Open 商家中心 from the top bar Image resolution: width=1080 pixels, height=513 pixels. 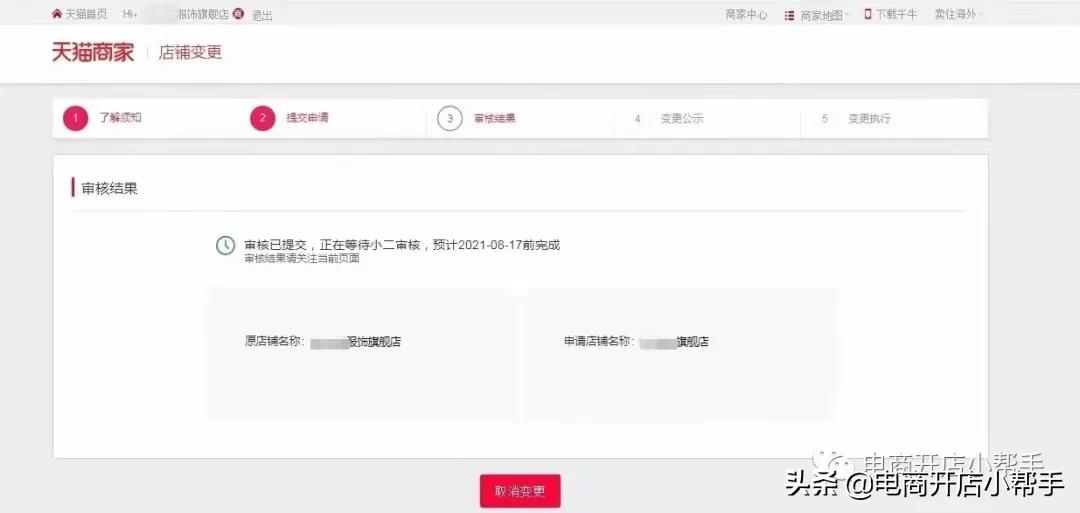point(746,14)
